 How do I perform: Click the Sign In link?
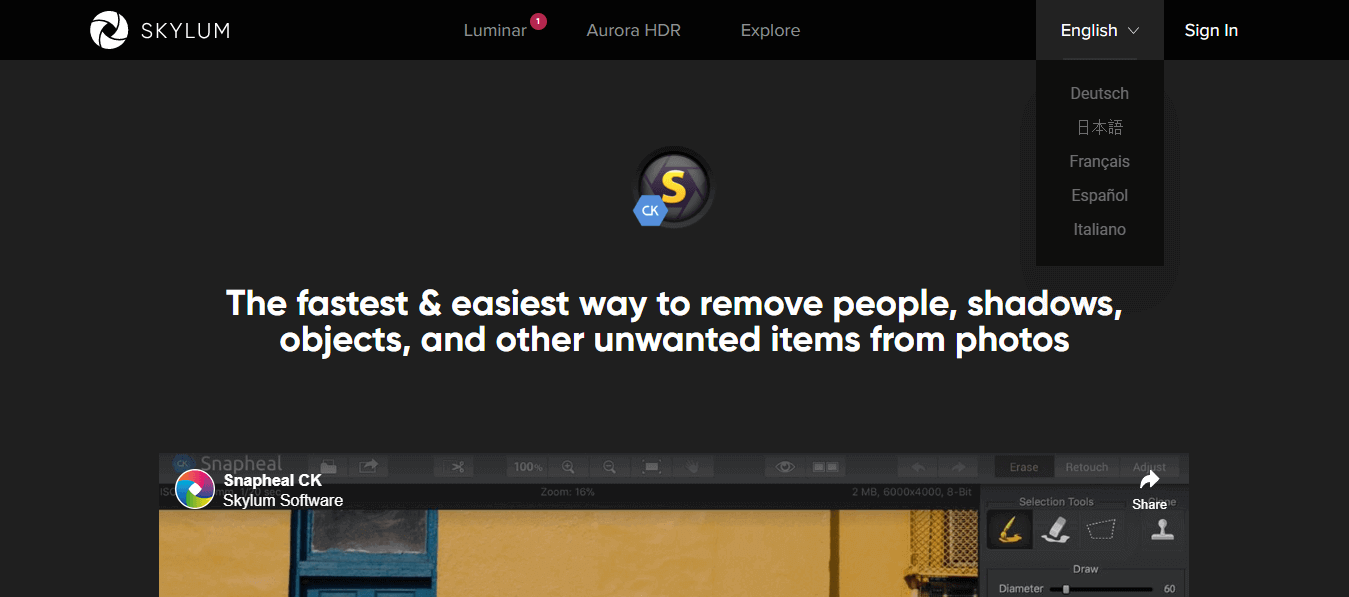click(x=1211, y=30)
